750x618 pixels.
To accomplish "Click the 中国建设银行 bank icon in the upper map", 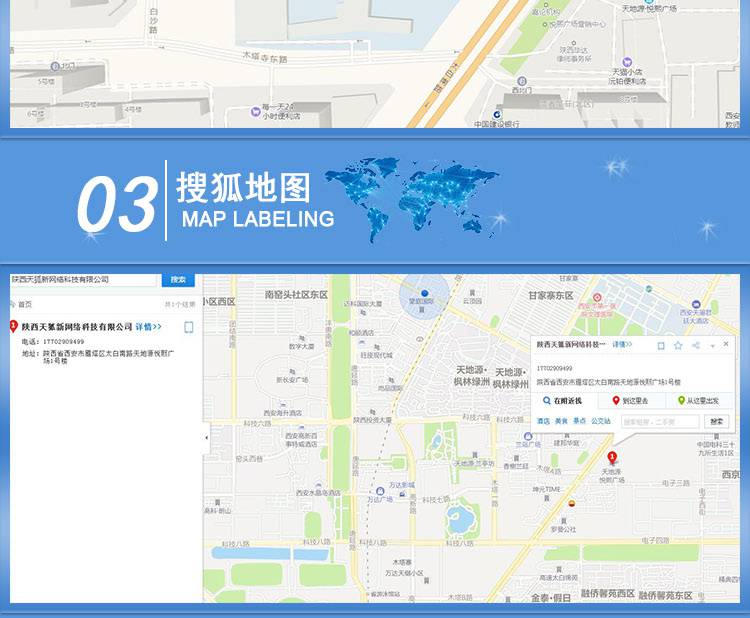I will point(497,114).
